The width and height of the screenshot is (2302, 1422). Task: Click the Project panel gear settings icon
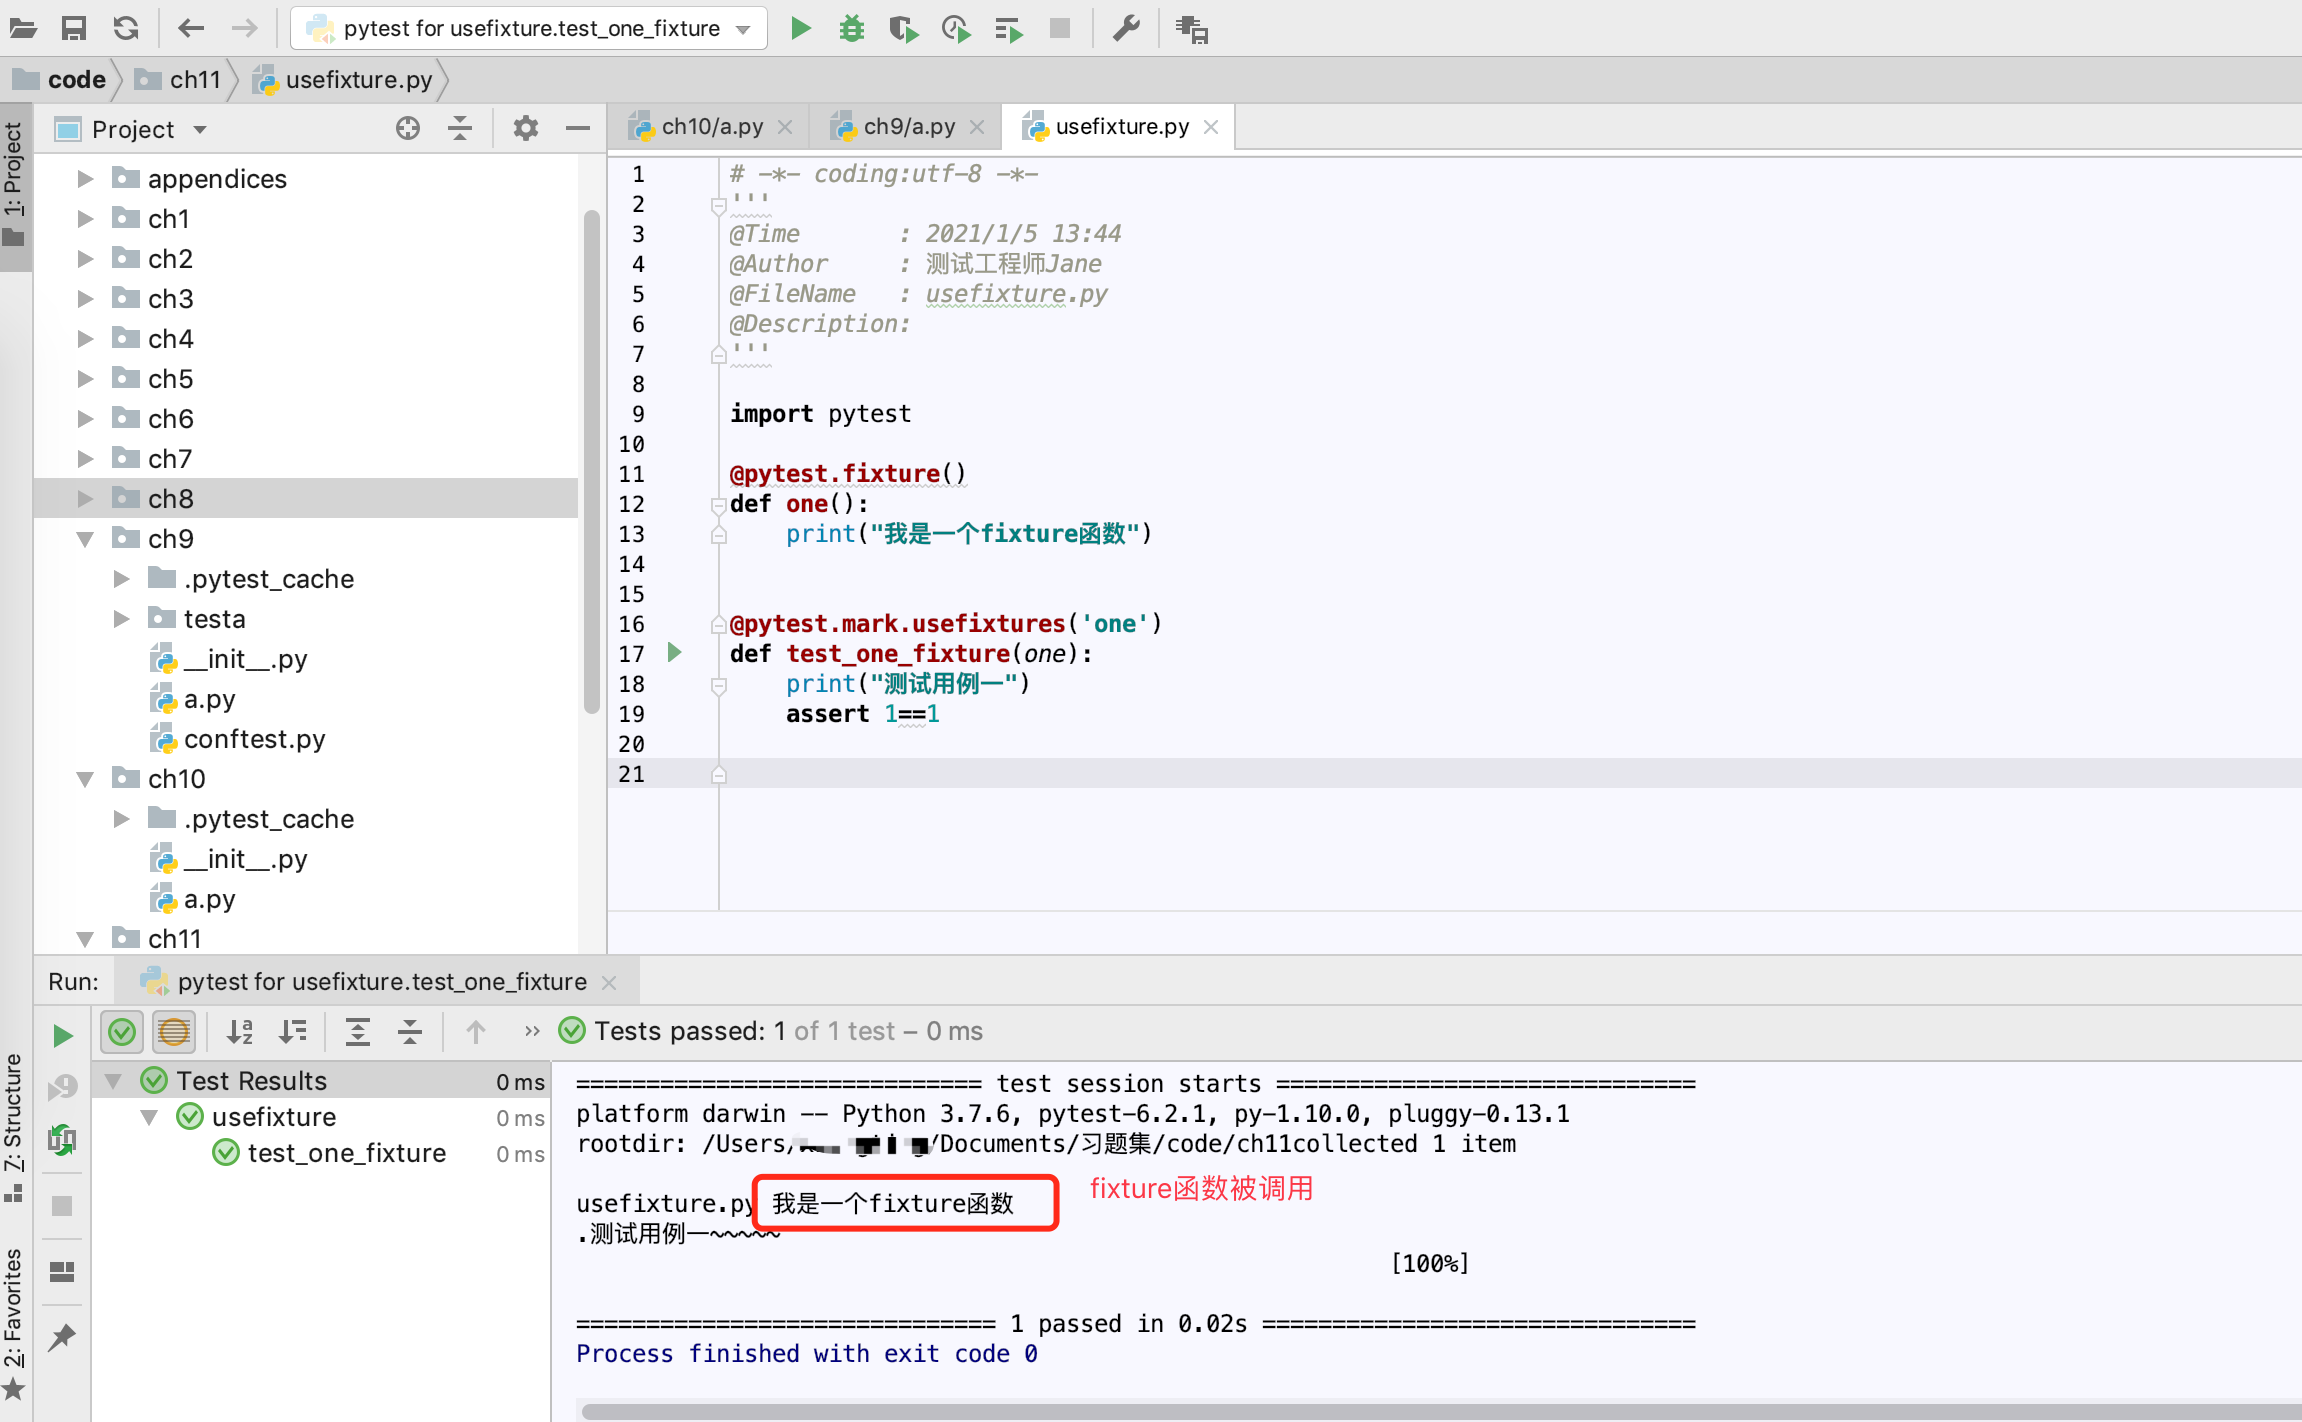pos(525,128)
